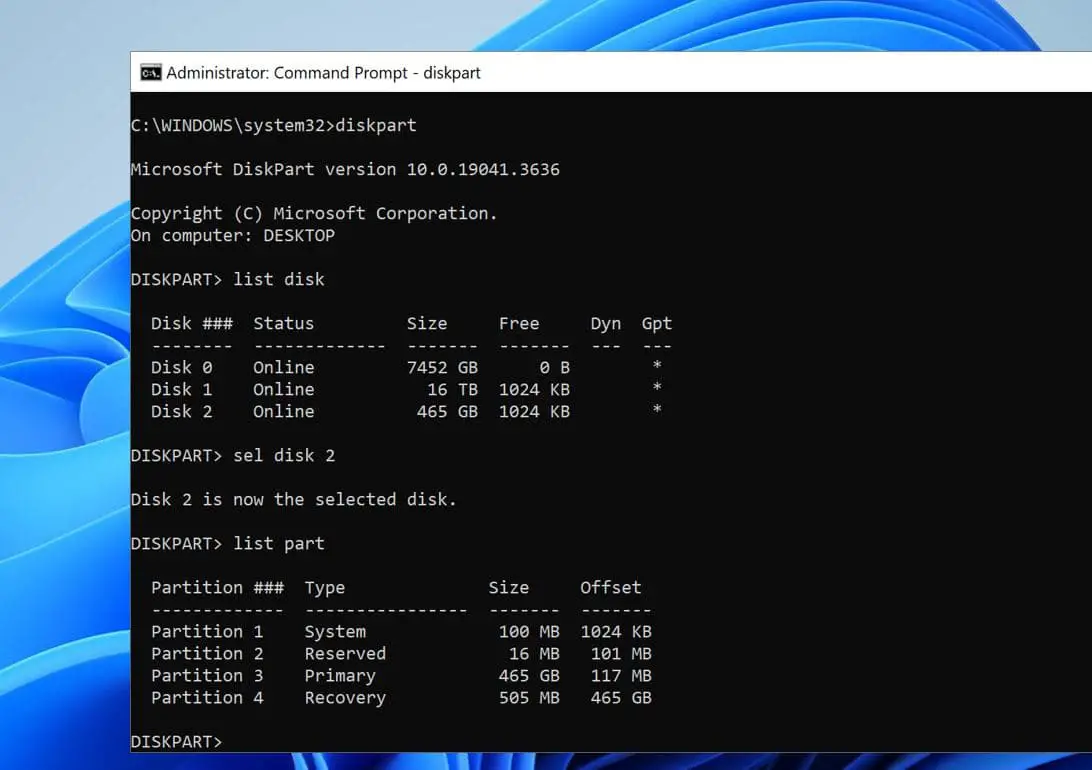Click the '7452 GB' size value
Image resolution: width=1092 pixels, height=770 pixels.
(x=442, y=367)
